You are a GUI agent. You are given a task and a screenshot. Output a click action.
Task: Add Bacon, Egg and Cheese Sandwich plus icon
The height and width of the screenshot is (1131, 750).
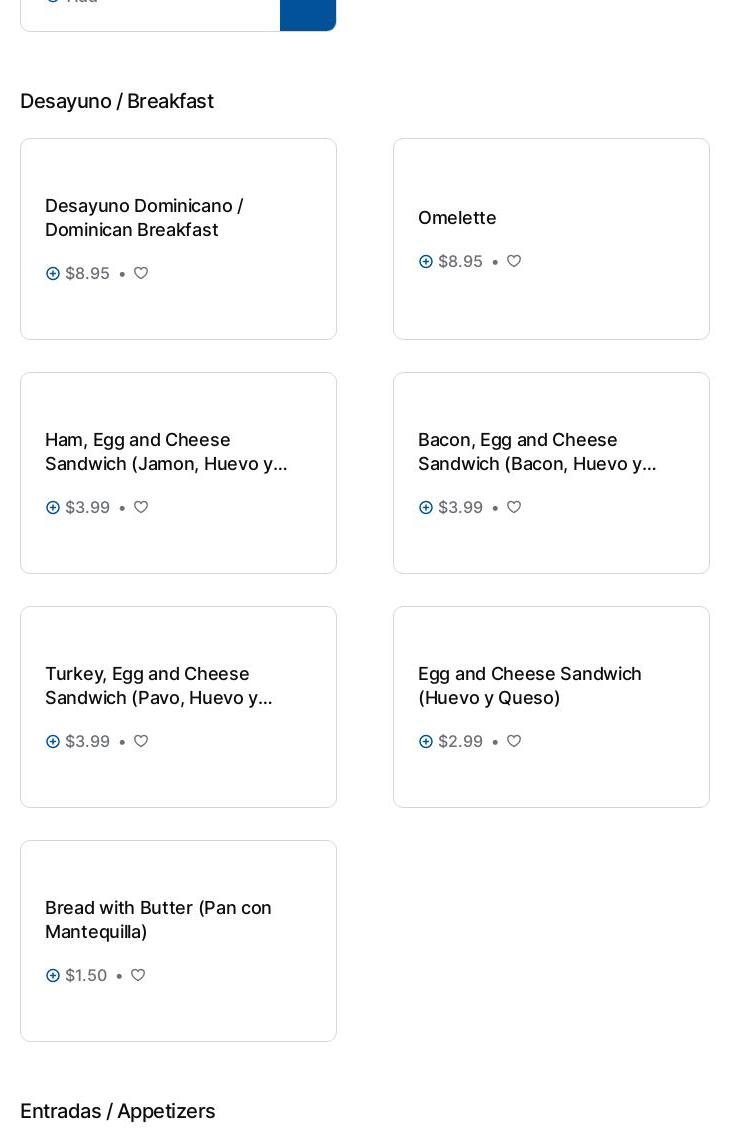426,507
